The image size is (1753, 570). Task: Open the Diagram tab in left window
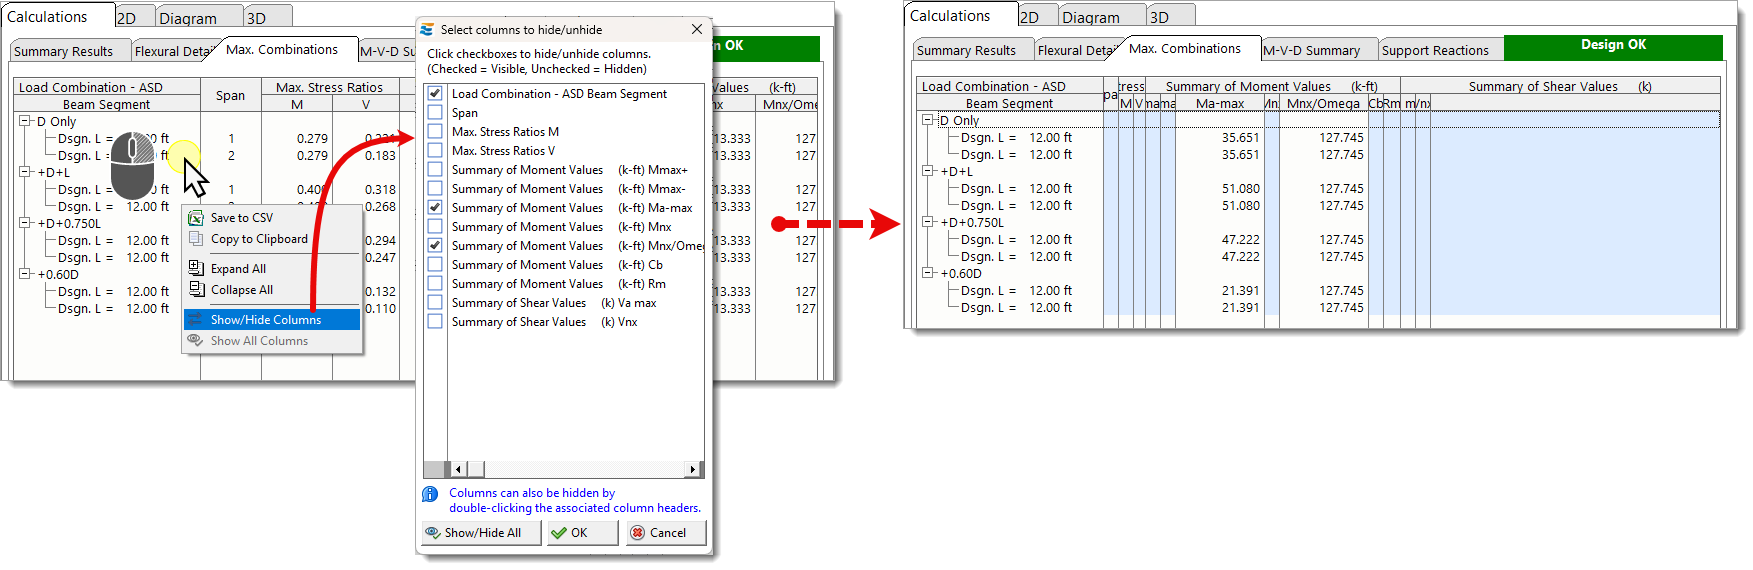[x=199, y=17]
